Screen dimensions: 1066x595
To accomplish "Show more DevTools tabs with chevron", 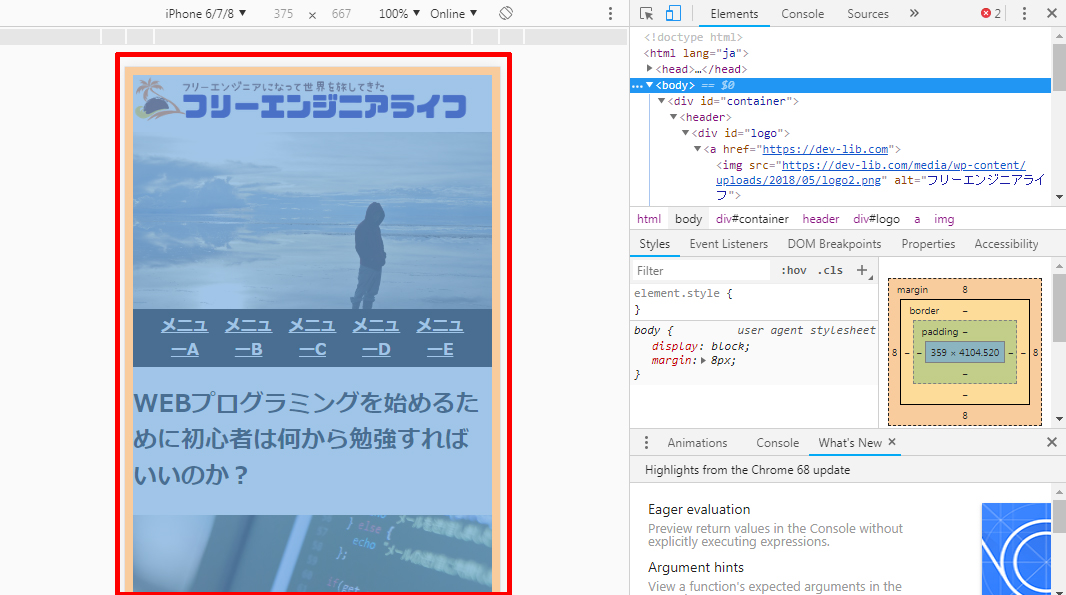I will click(914, 13).
